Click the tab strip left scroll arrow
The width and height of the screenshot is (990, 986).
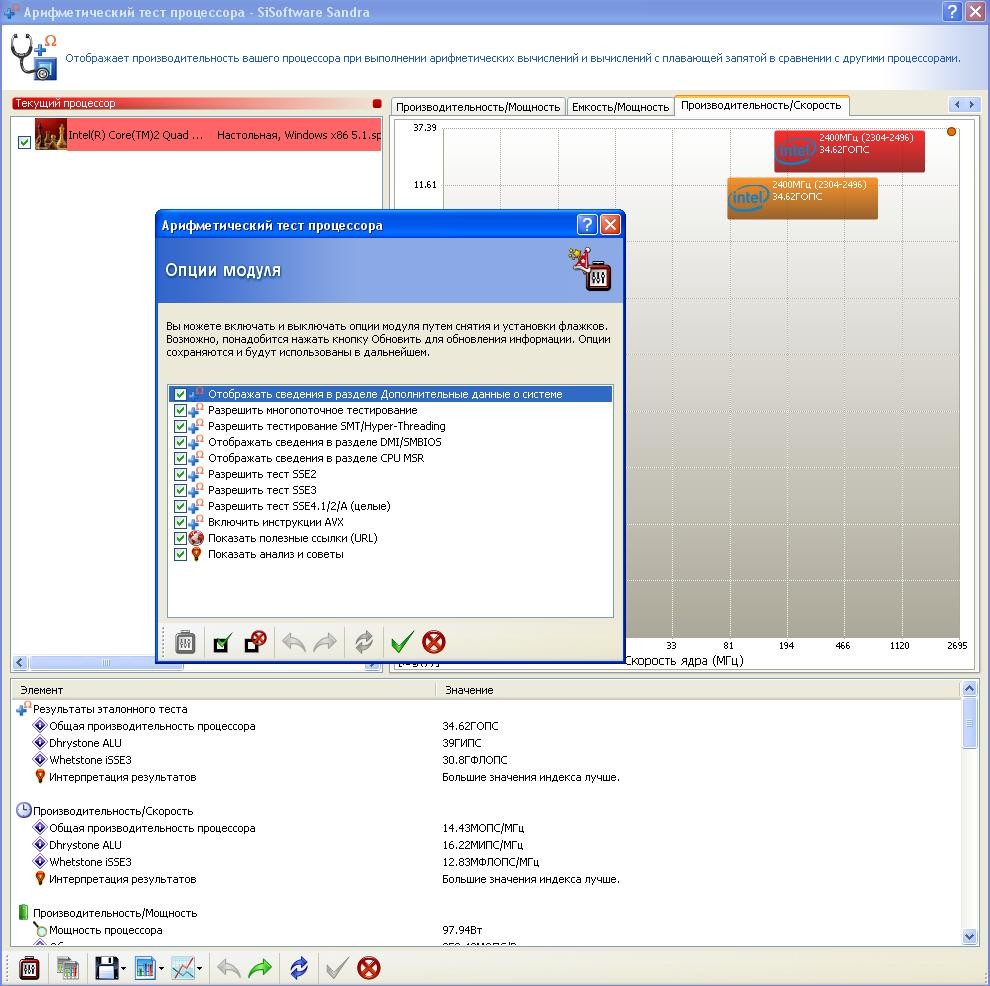pyautogui.click(x=957, y=105)
